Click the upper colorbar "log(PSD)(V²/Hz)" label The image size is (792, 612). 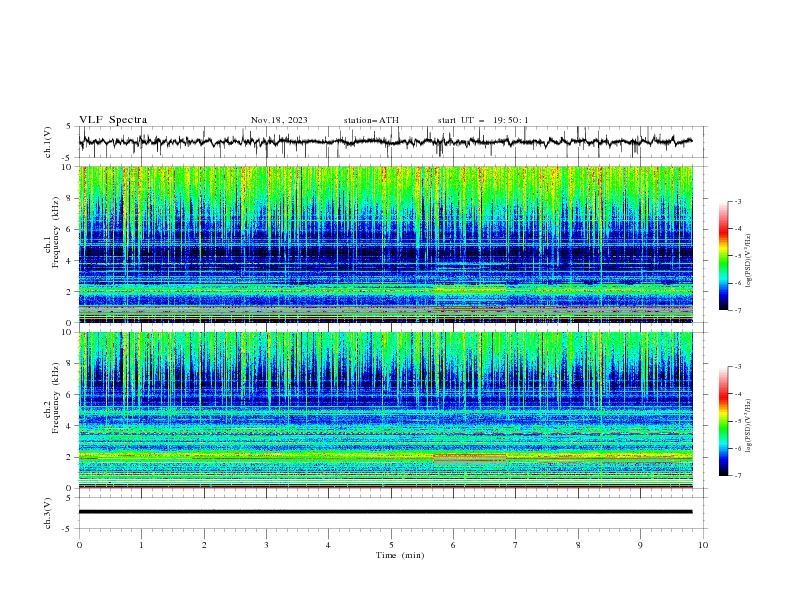(749, 261)
